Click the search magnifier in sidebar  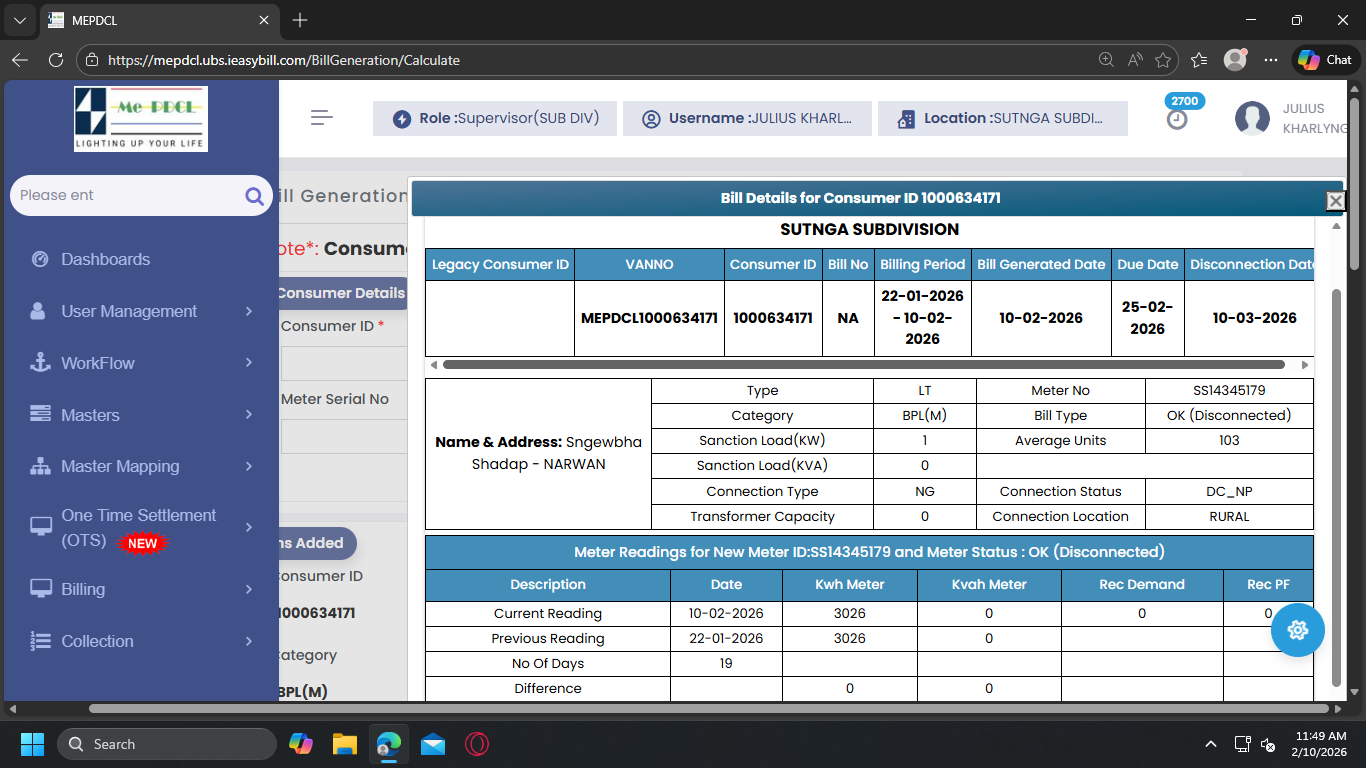(x=254, y=196)
